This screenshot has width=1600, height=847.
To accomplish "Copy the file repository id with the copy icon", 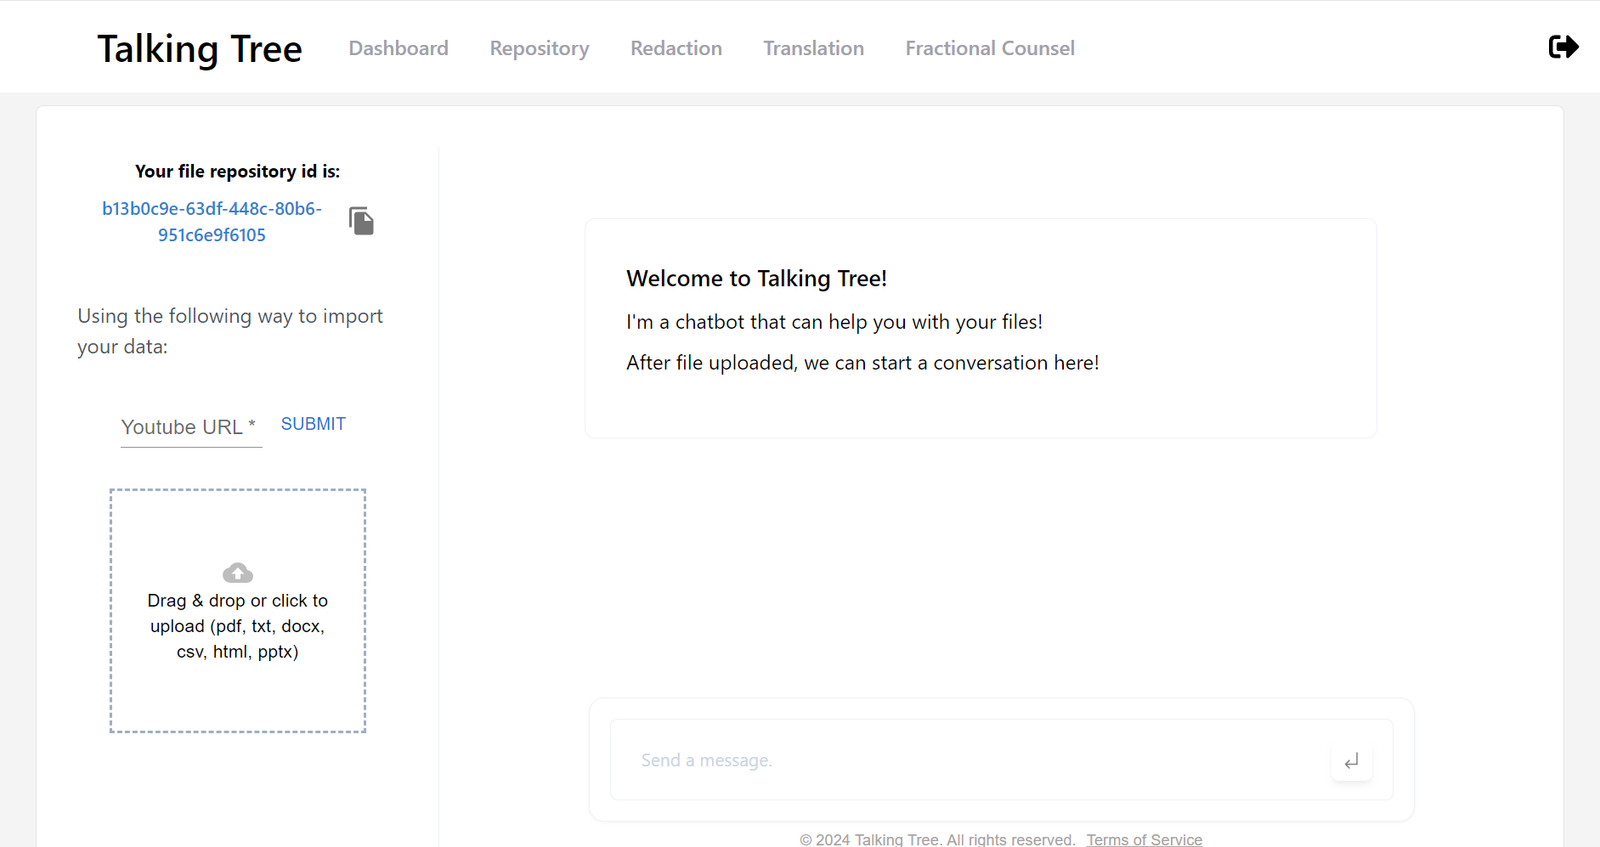I will tap(361, 221).
